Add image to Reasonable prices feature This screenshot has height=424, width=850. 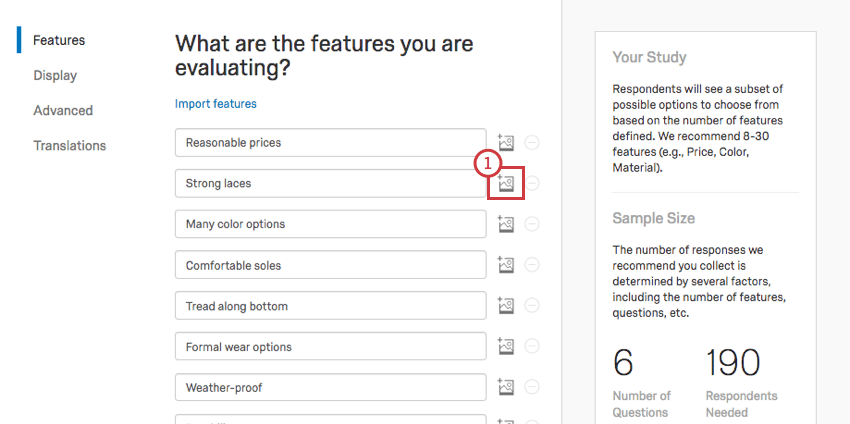click(x=506, y=143)
